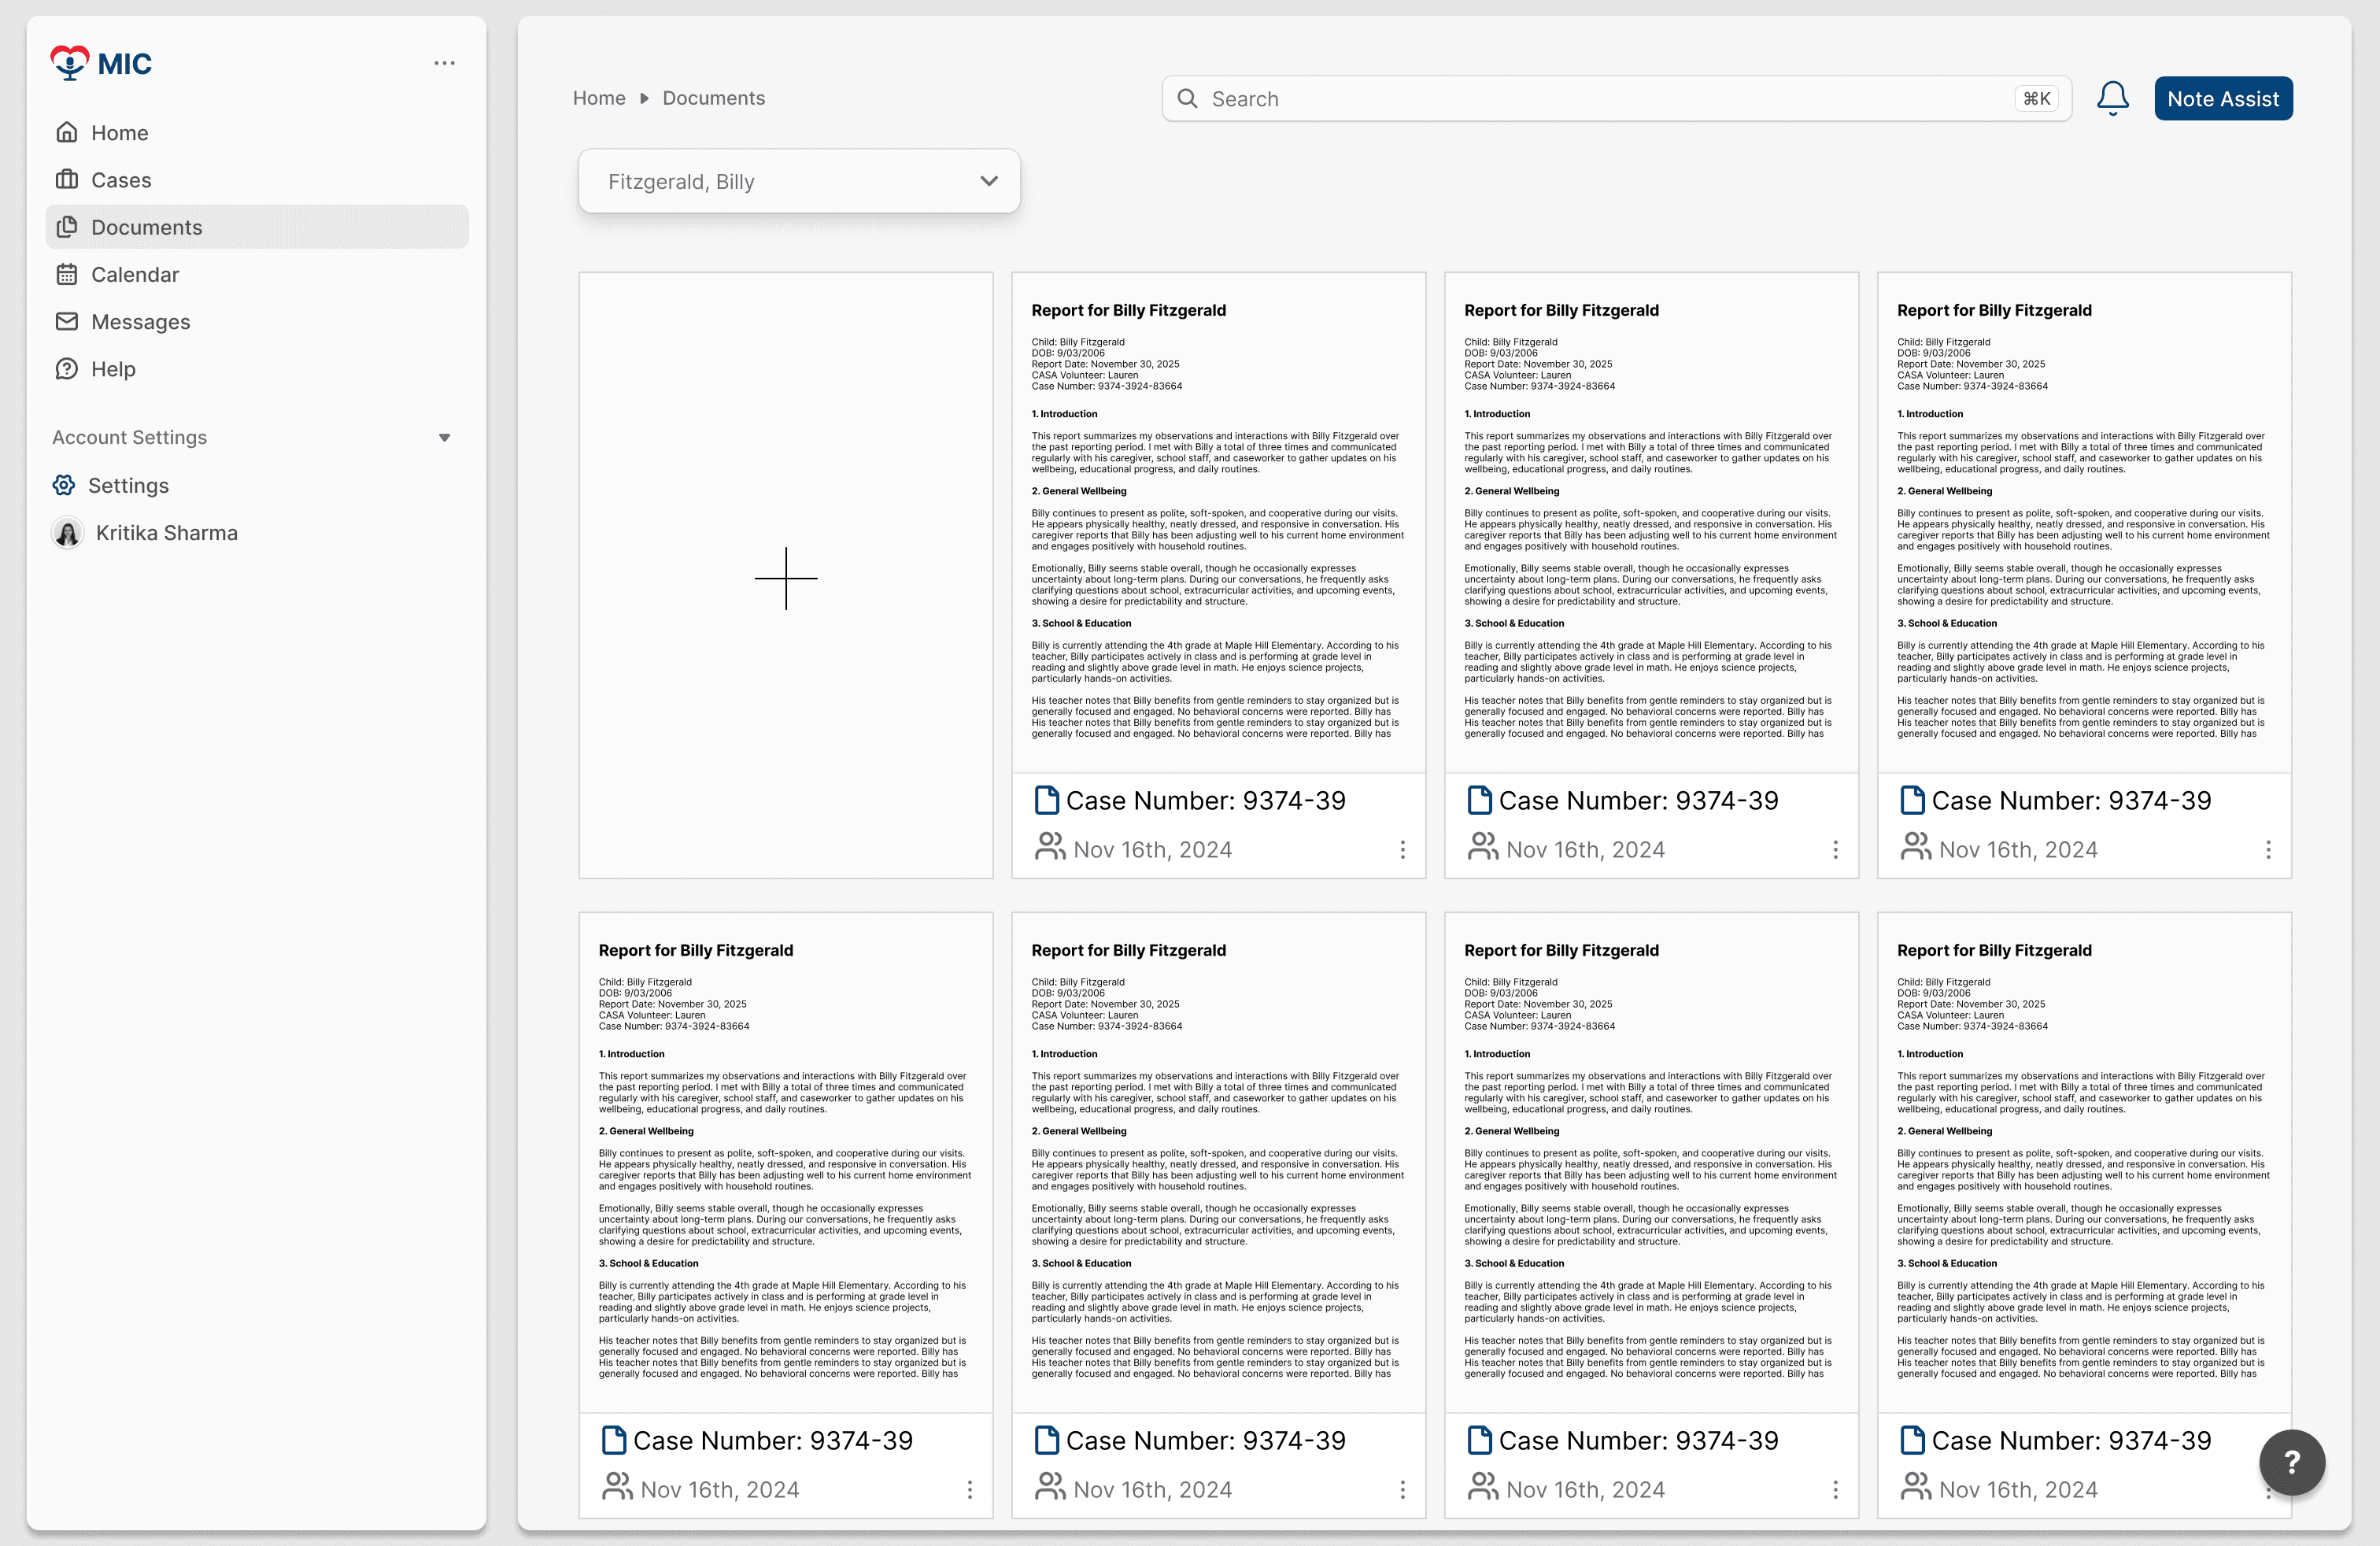Screen dimensions: 2380x1546
Task: Click Settings gear icon in sidebar
Action: click(x=64, y=485)
